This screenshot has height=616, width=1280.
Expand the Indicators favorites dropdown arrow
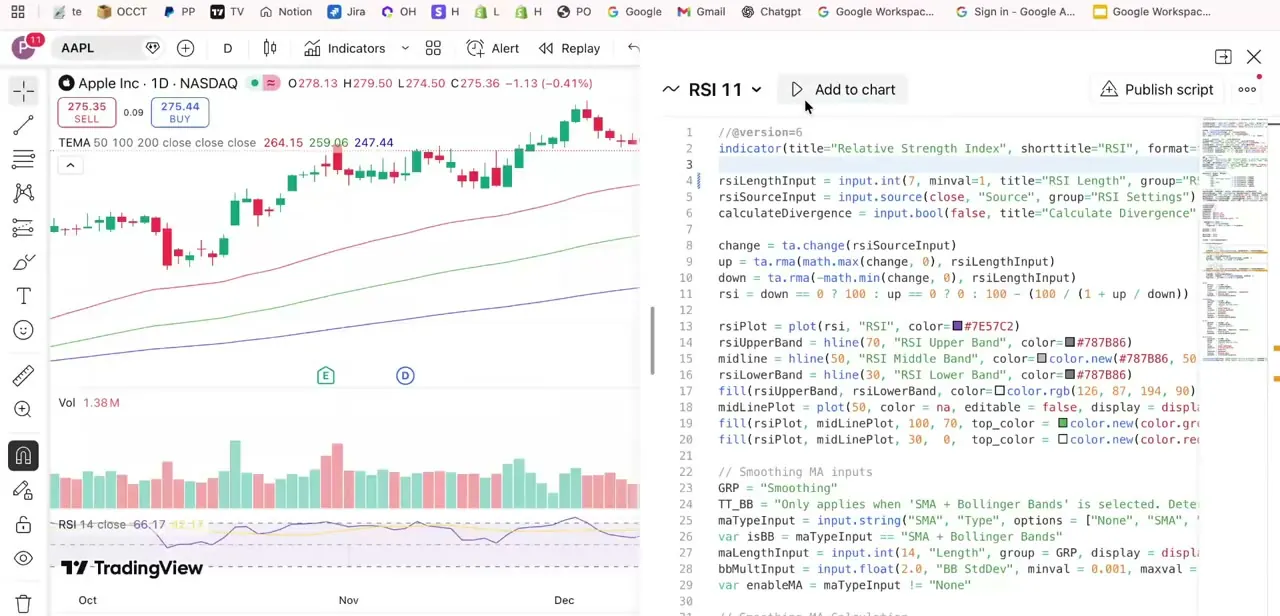[x=405, y=48]
